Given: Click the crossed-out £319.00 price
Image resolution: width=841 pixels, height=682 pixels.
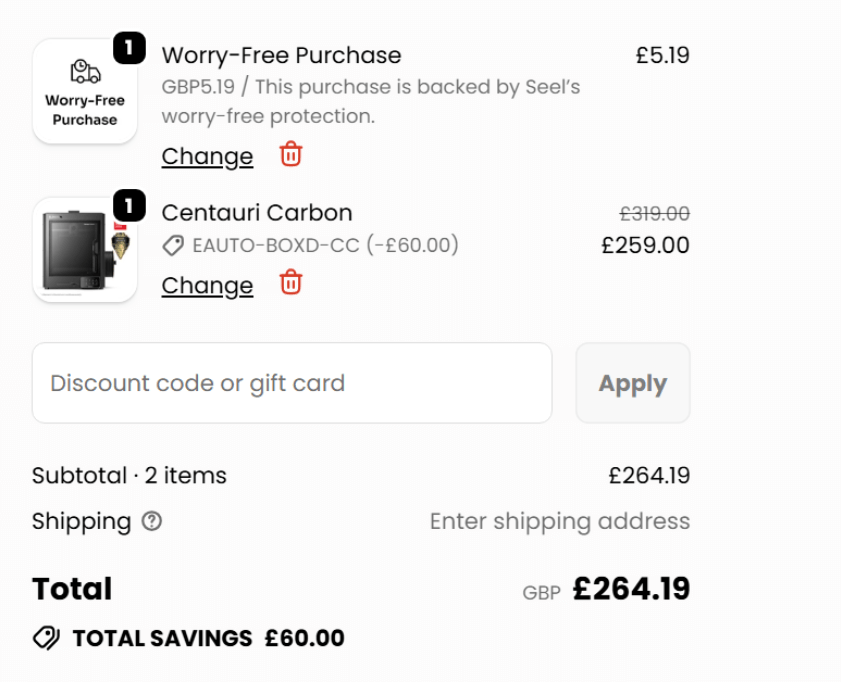Looking at the screenshot, I should (656, 213).
